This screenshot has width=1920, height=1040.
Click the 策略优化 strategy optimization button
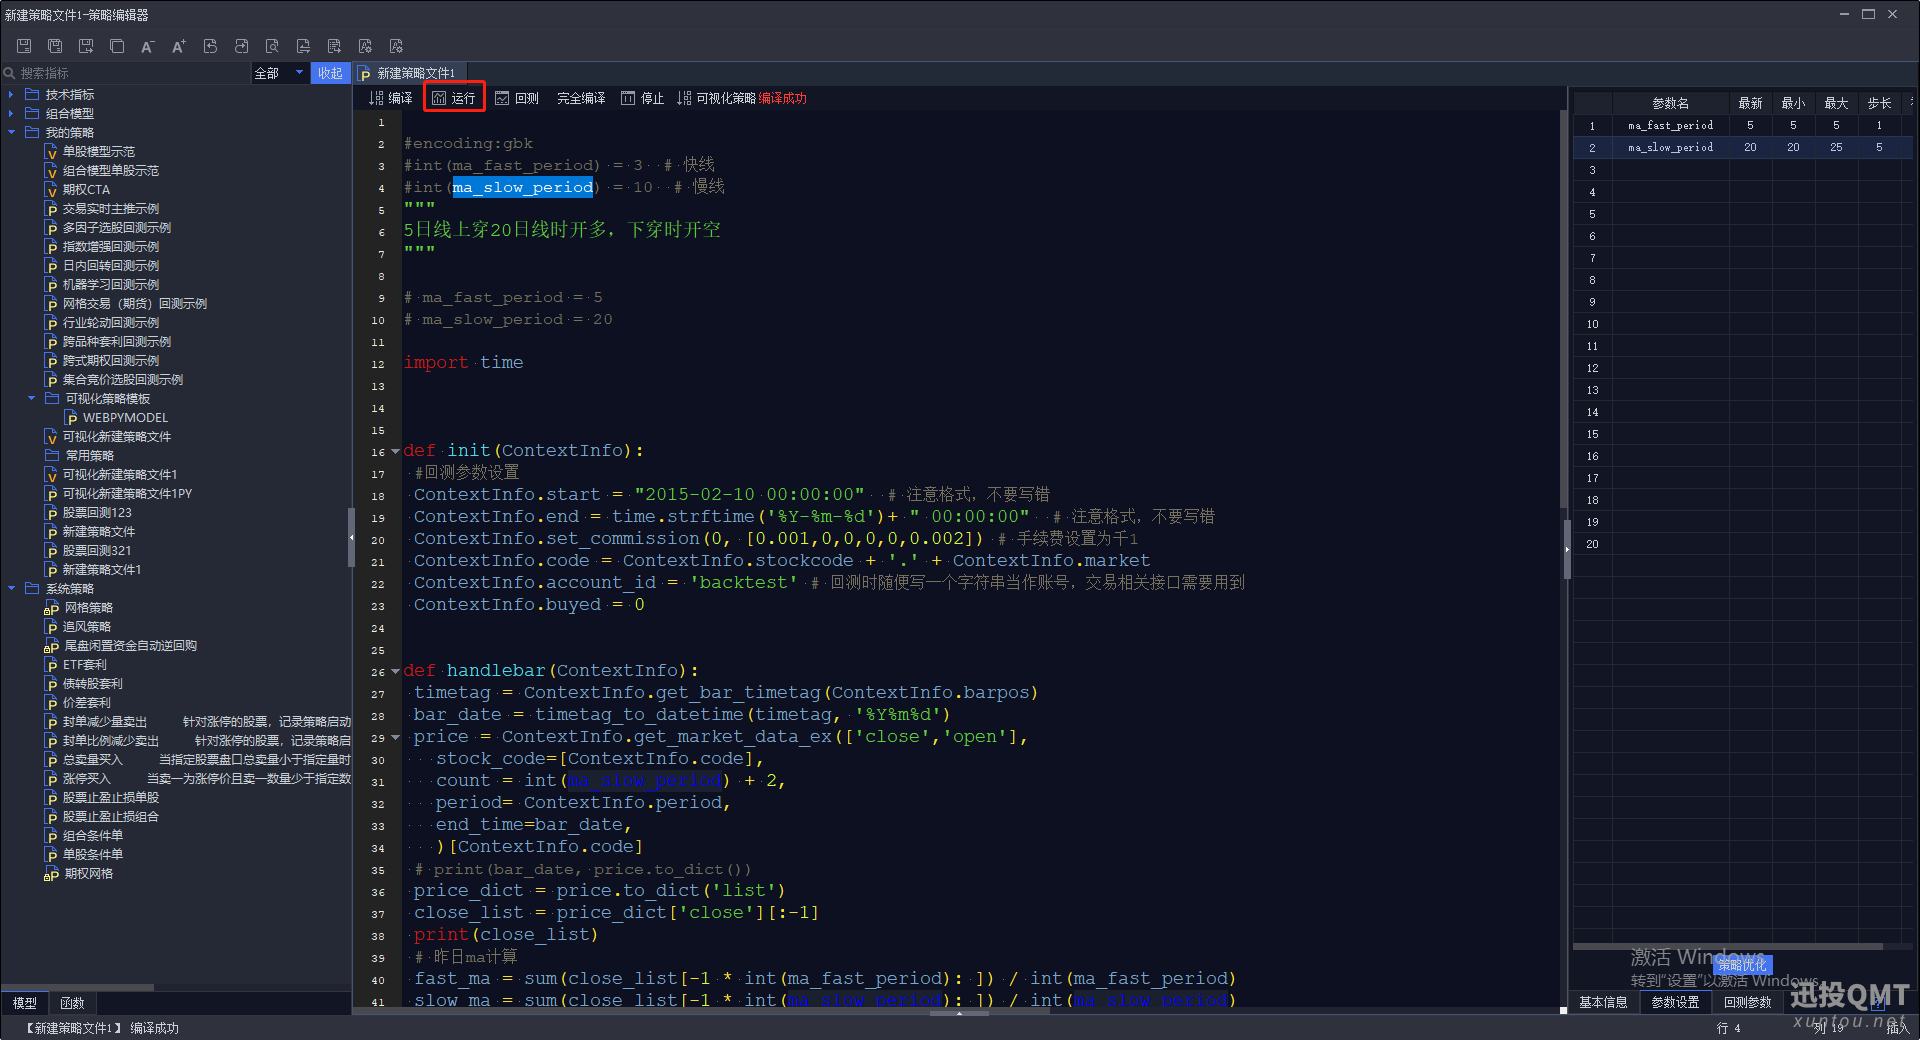point(1742,965)
